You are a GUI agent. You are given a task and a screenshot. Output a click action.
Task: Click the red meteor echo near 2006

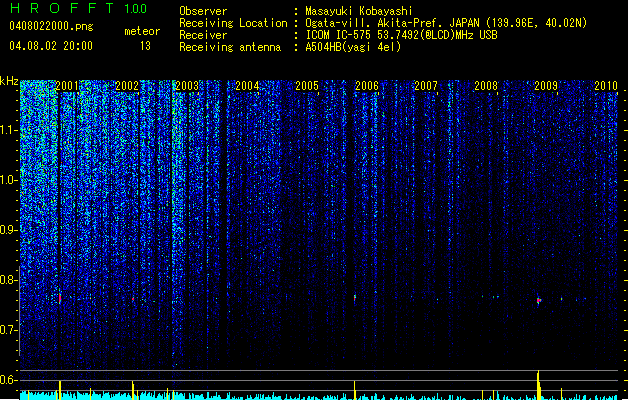coord(355,298)
